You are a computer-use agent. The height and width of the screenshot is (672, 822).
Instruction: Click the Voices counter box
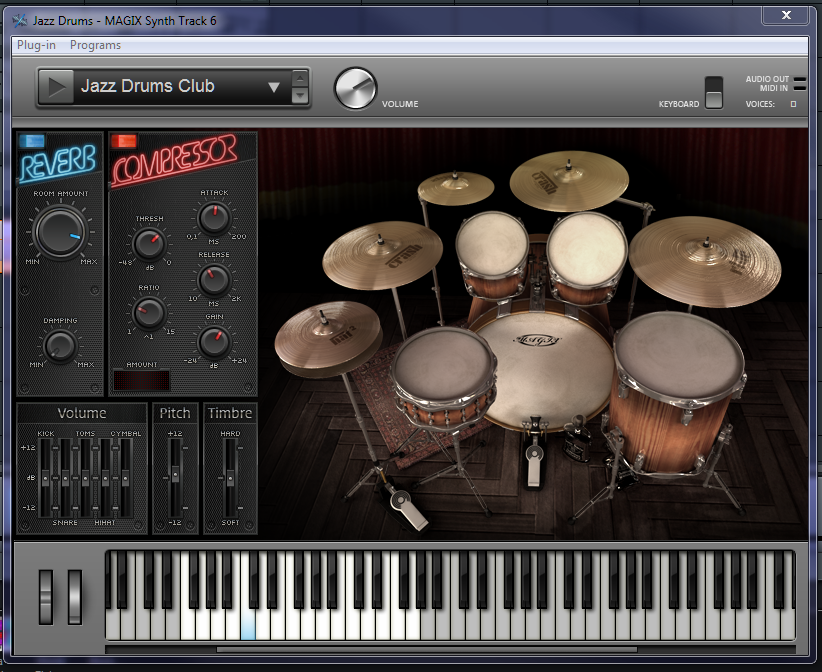(x=793, y=104)
